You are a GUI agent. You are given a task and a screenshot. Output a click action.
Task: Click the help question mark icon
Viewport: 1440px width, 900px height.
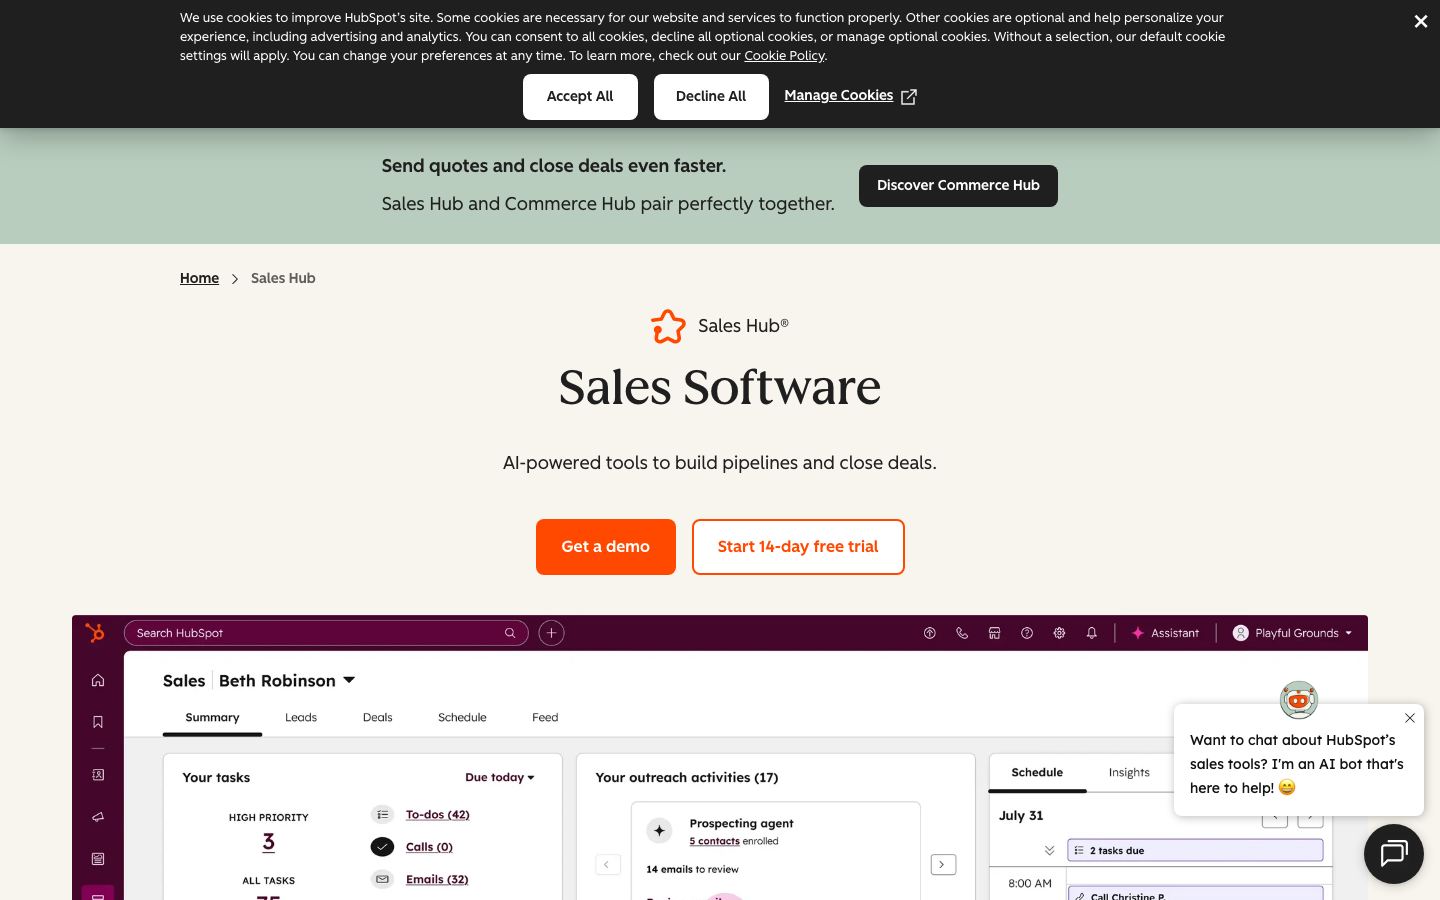click(1027, 633)
